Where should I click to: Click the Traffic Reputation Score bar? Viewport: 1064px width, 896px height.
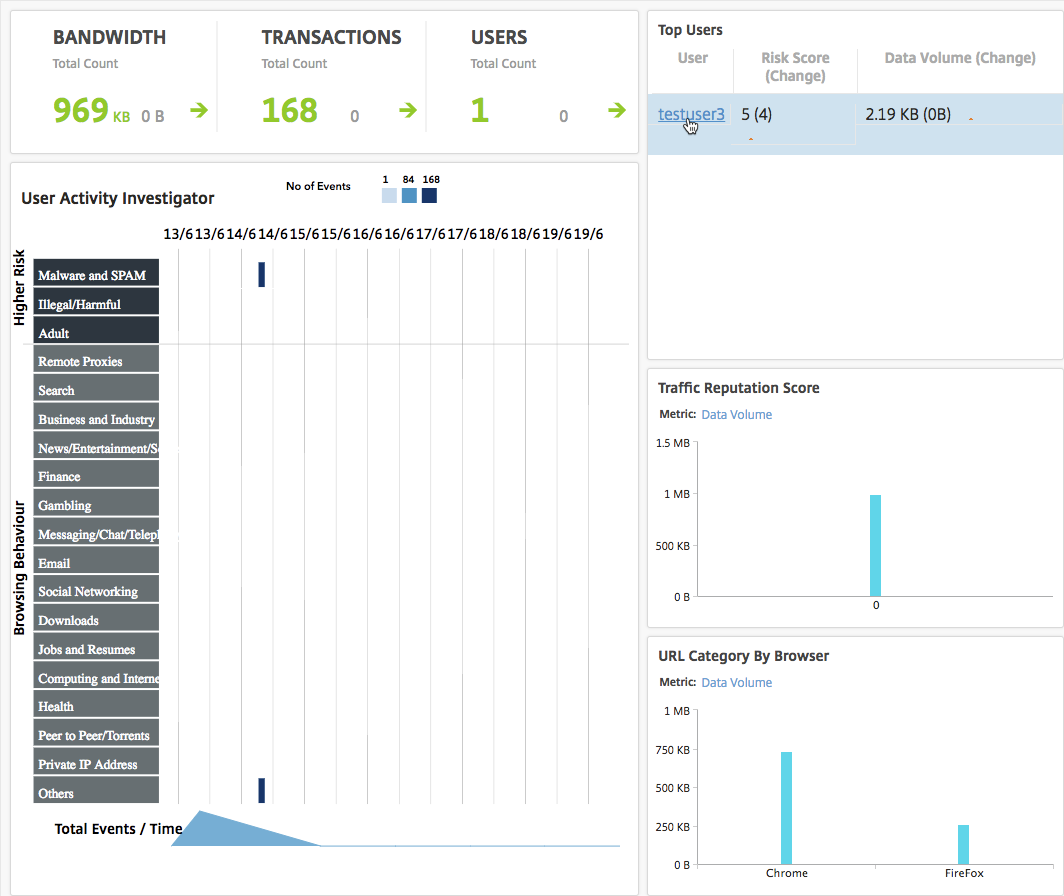pyautogui.click(x=875, y=545)
